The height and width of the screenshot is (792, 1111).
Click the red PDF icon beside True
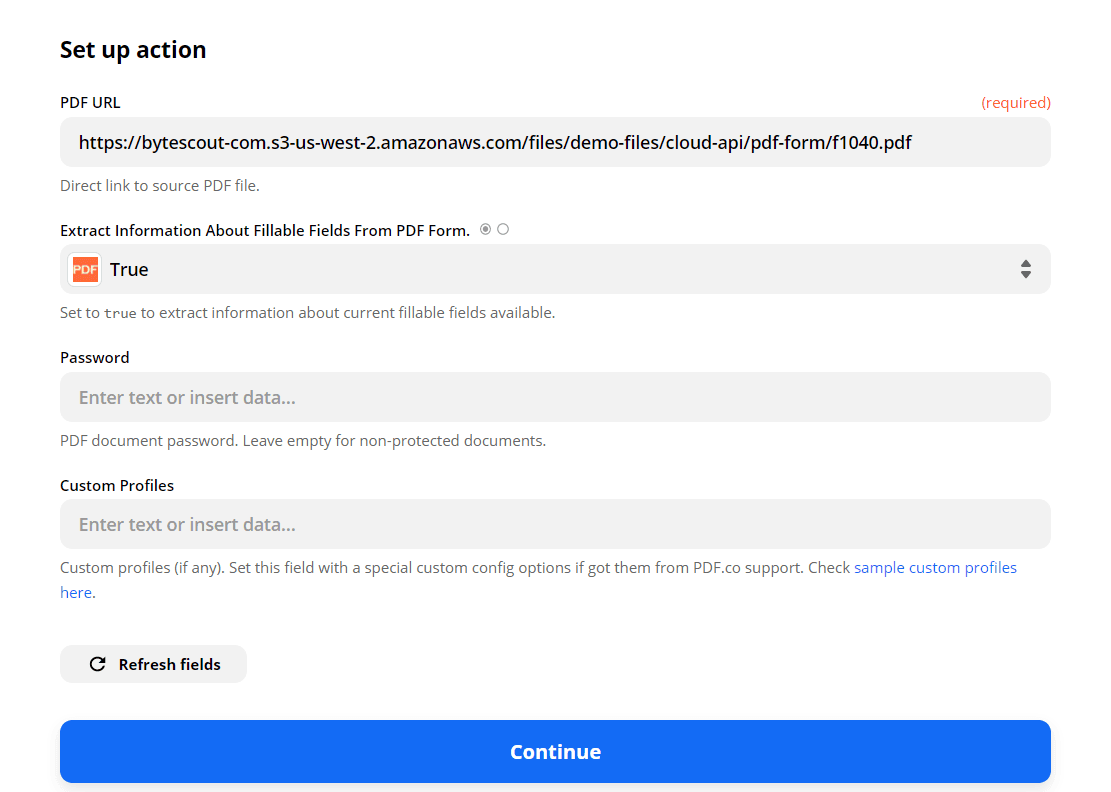point(85,269)
